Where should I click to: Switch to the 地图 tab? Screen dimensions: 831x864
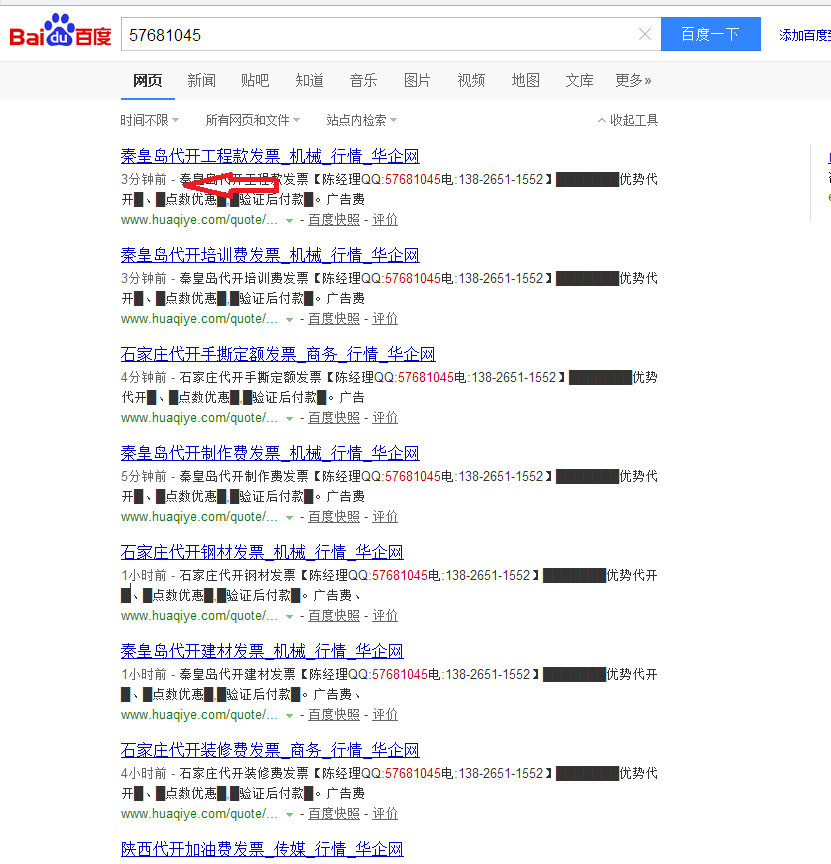[525, 80]
